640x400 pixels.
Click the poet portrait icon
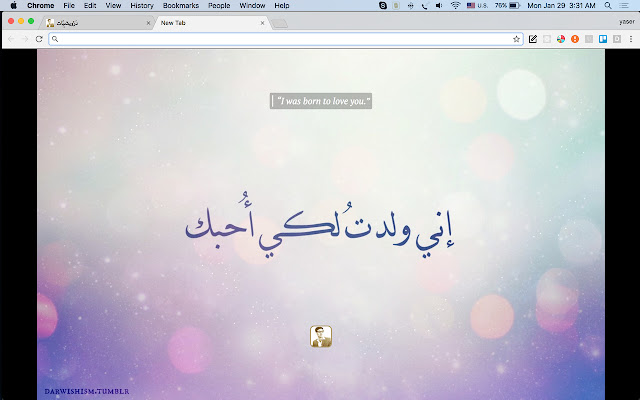(x=321, y=336)
